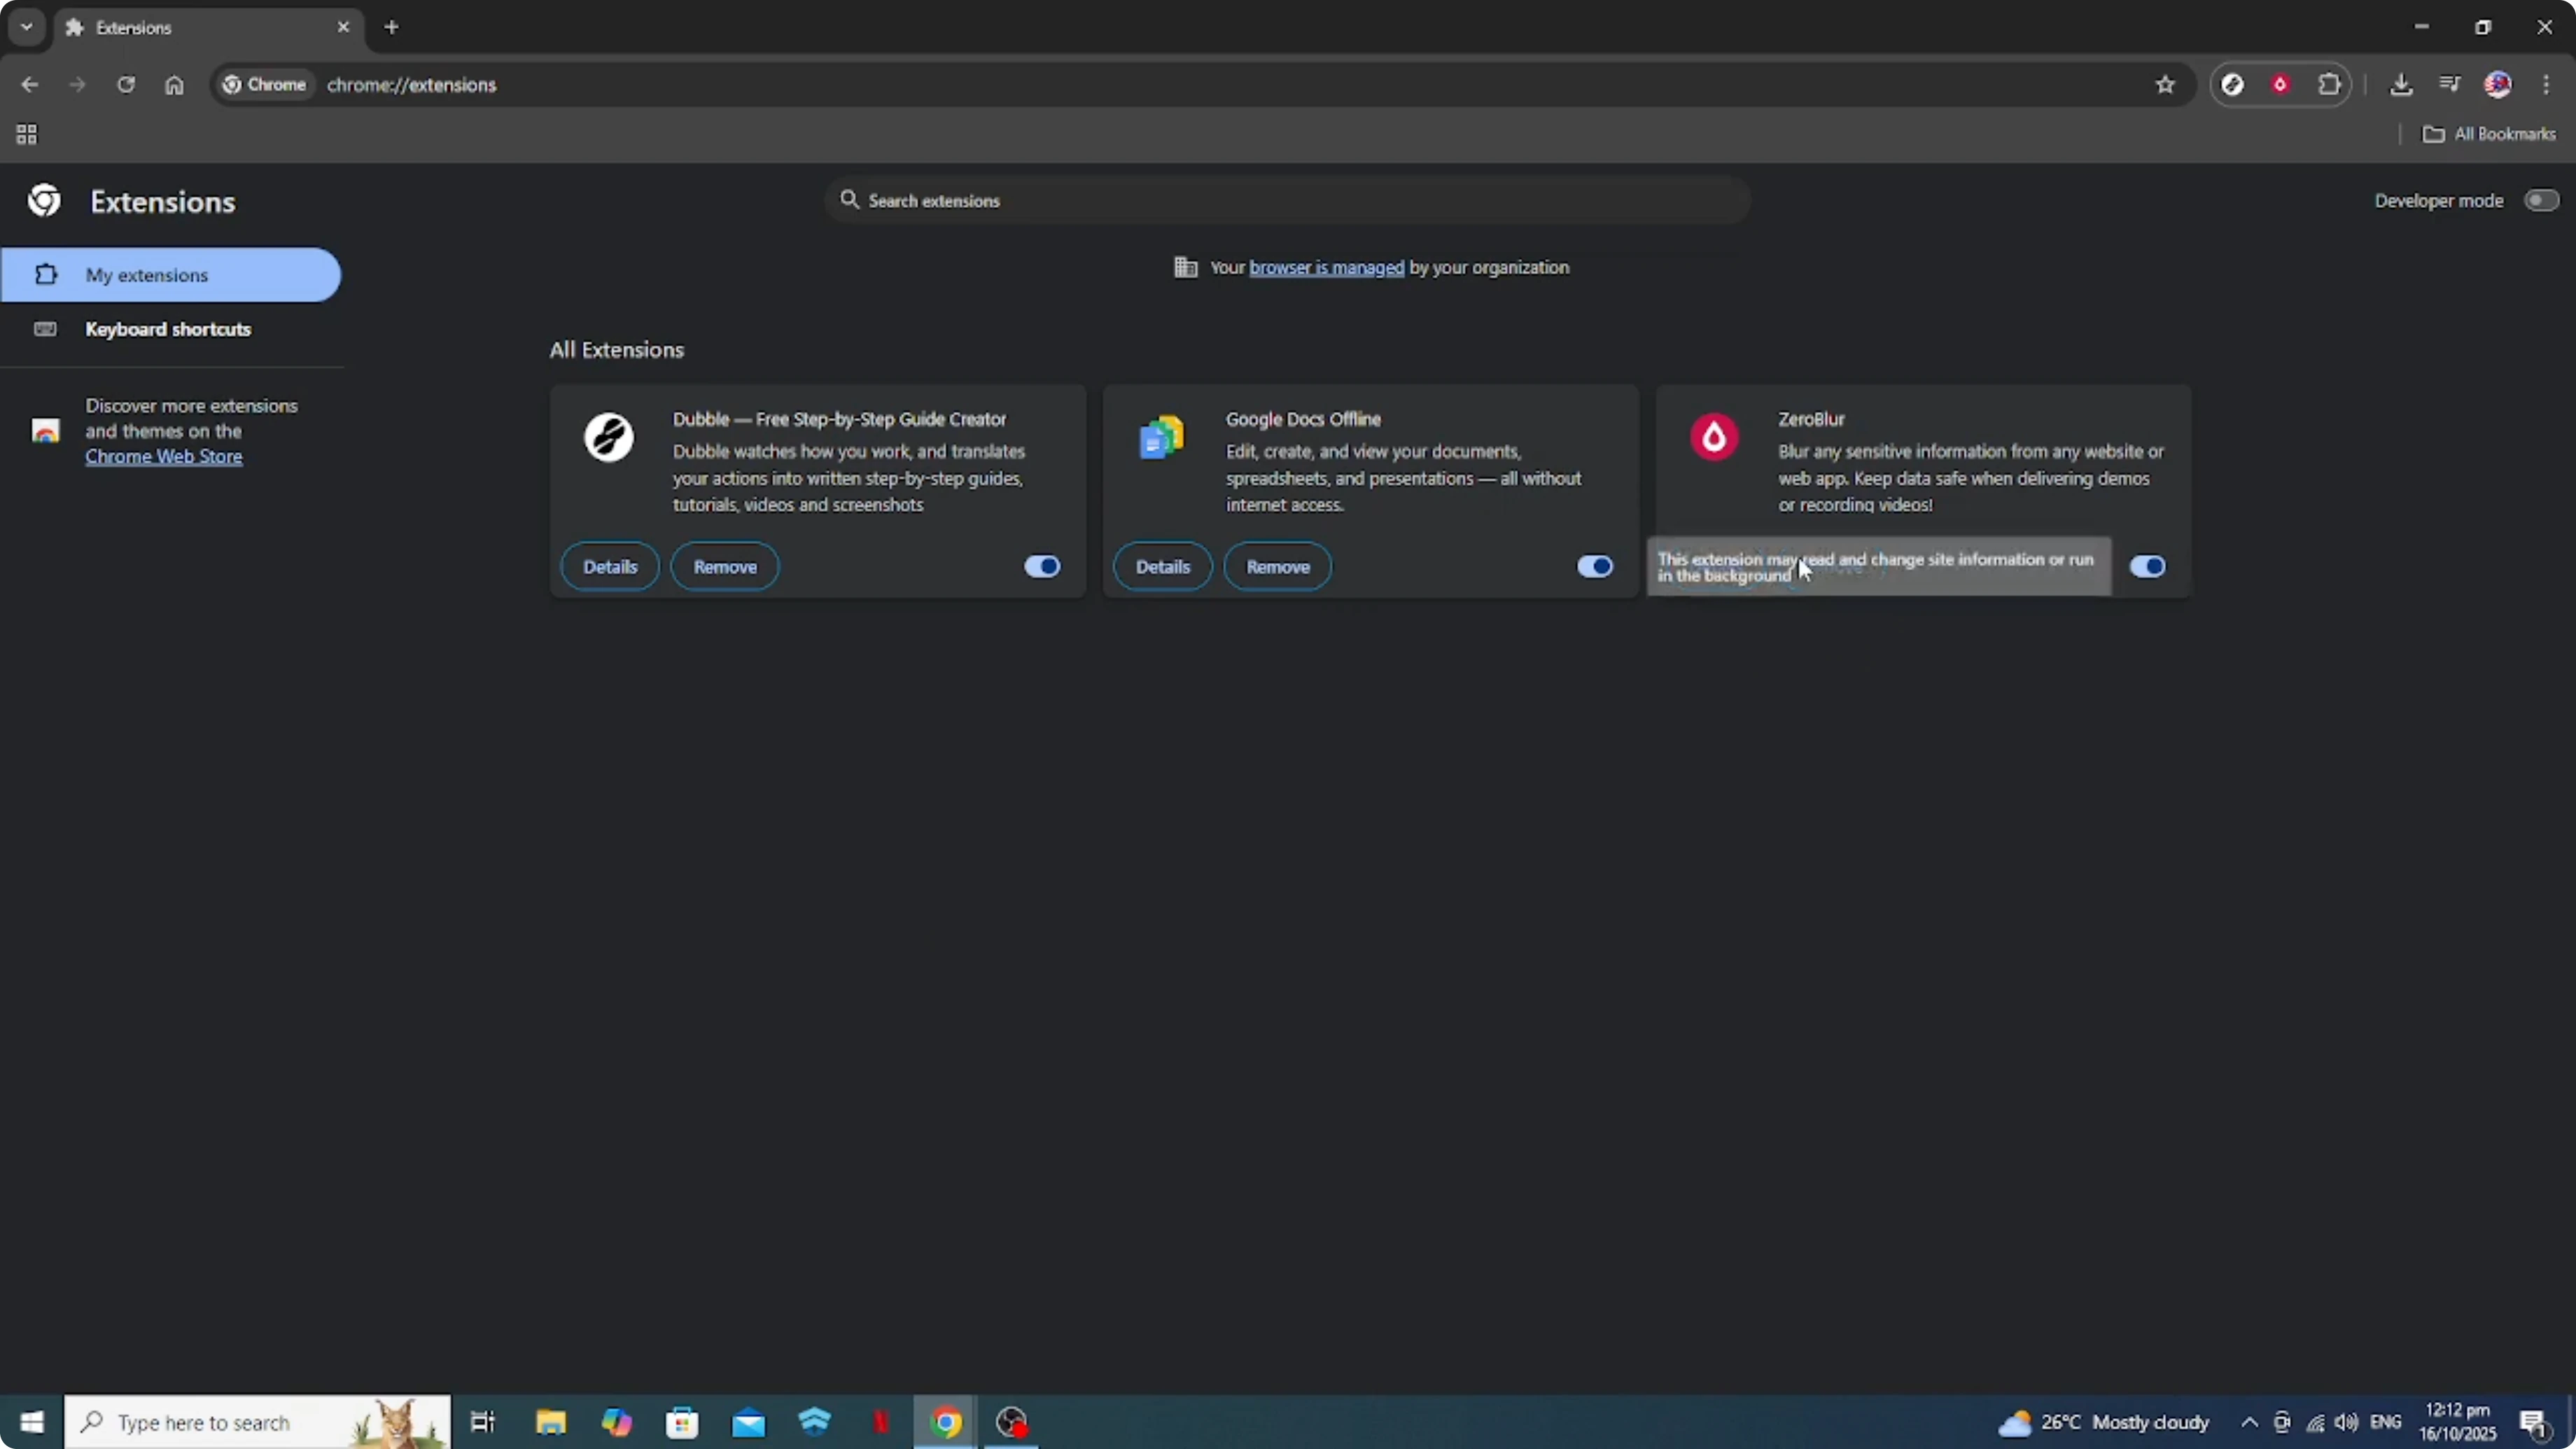Disable the Dubble extension toggle
2576x1449 pixels.
1042,566
